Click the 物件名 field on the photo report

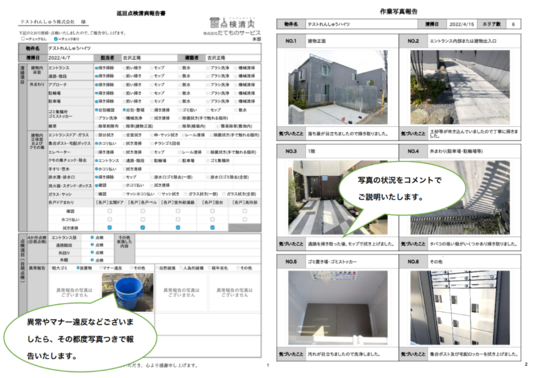click(362, 24)
